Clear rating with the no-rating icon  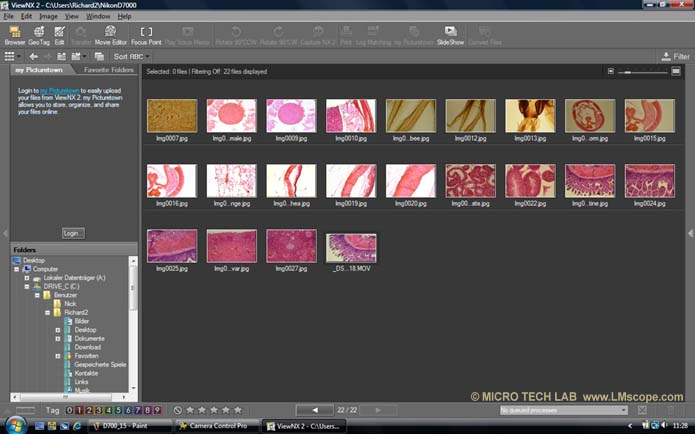178,410
